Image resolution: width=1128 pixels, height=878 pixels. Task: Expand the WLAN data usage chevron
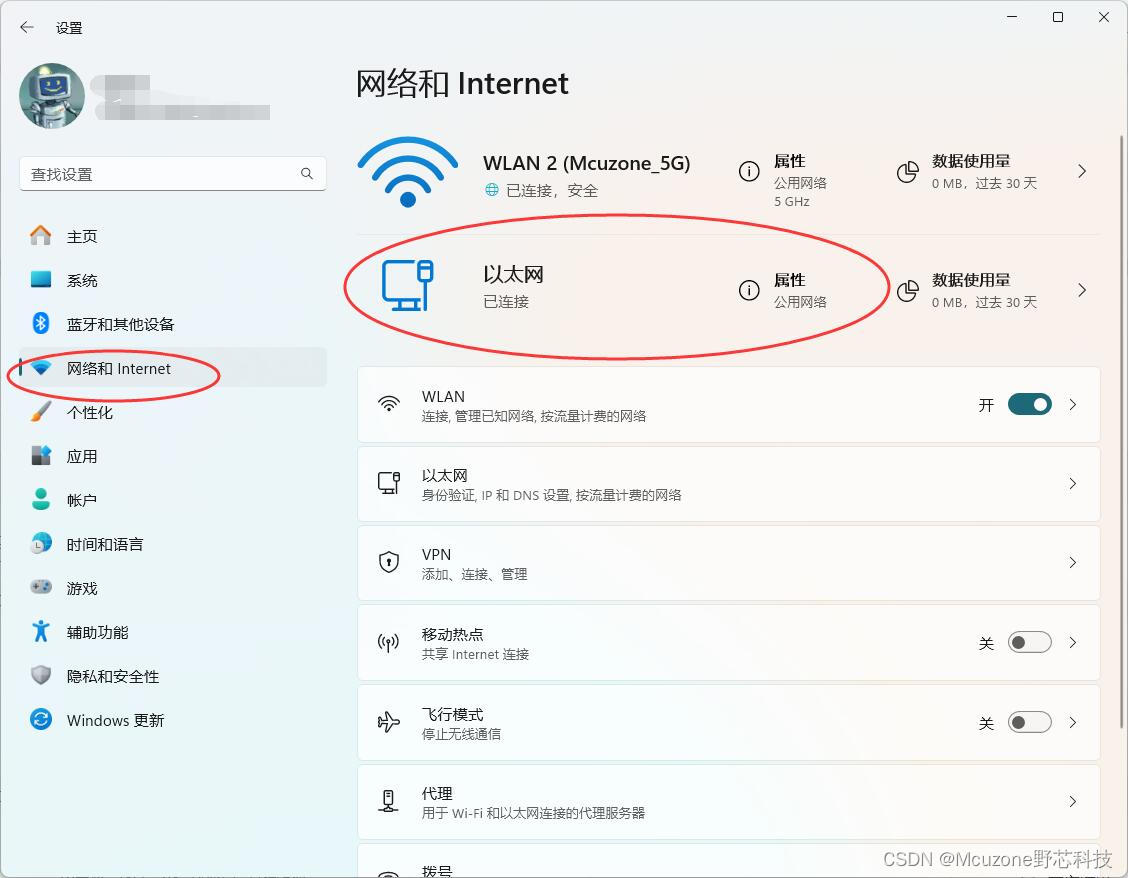click(x=1082, y=171)
